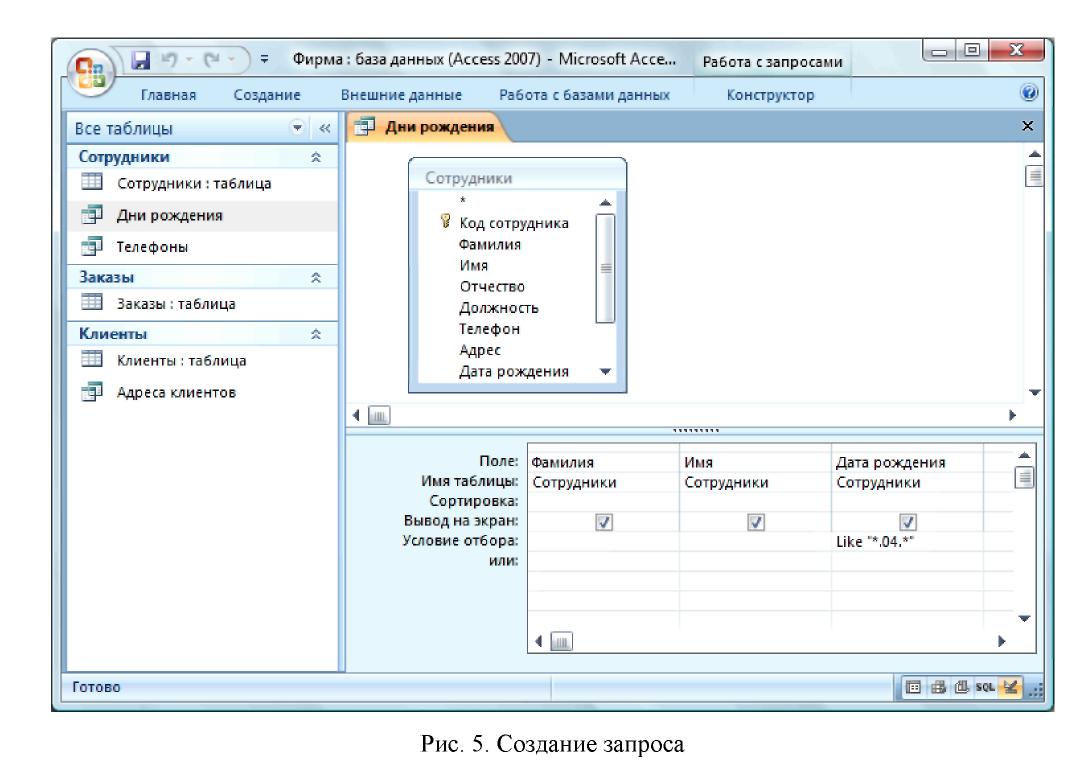Image resolution: width=1079 pixels, height=775 pixels.
Task: Click the Заказы : таблица table icon
Action: point(92,302)
